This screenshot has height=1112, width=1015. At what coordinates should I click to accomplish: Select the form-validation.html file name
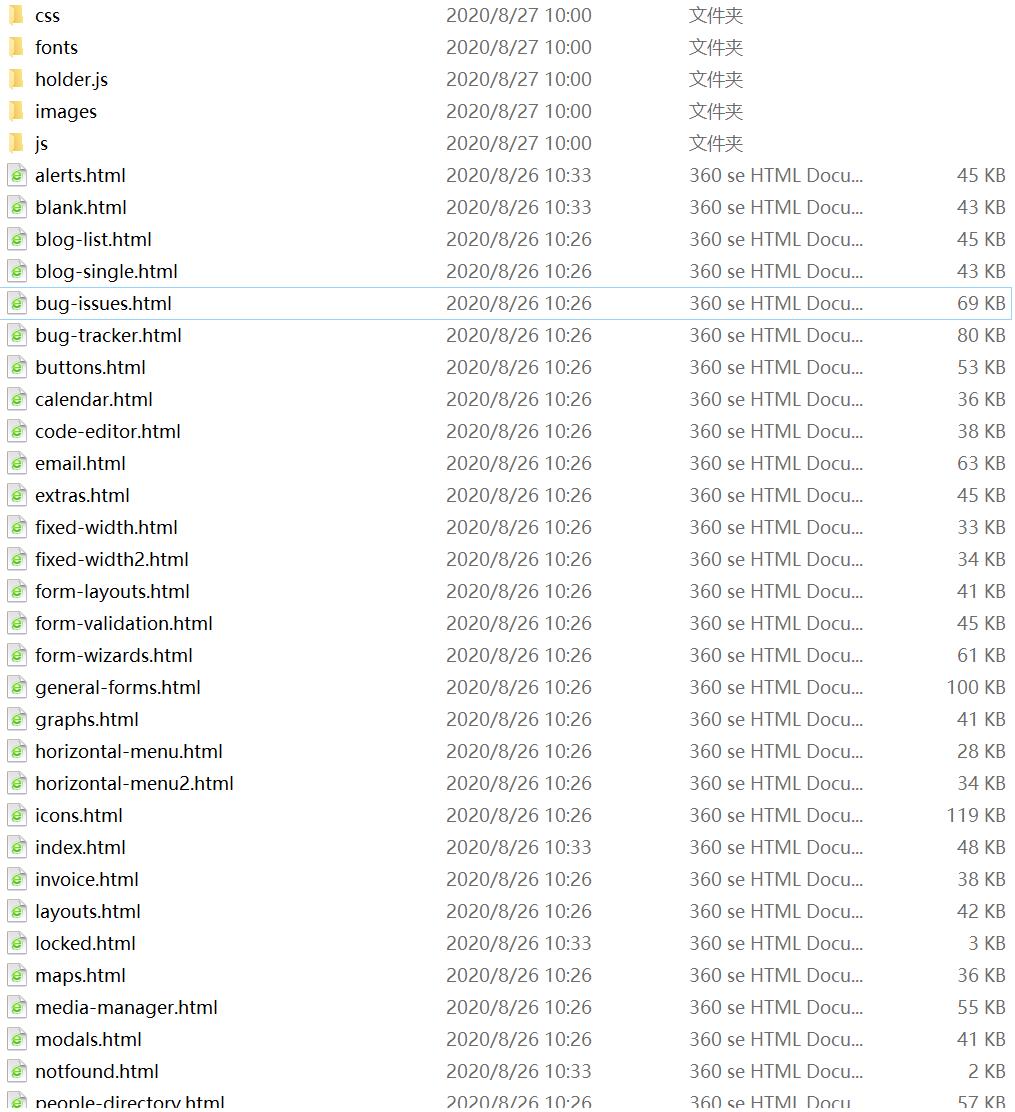[124, 624]
